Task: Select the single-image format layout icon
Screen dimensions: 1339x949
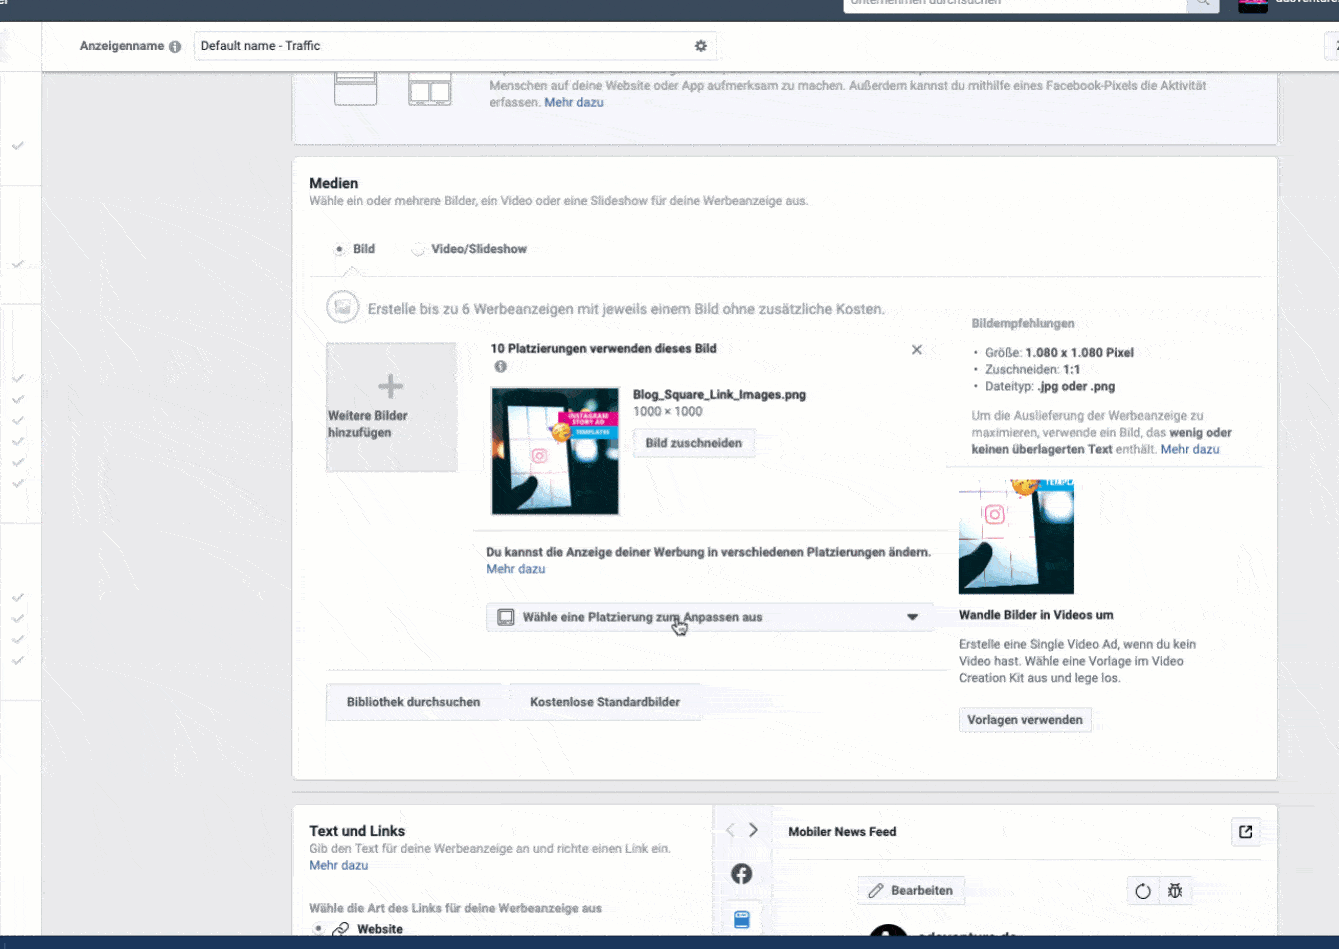Action: 355,88
